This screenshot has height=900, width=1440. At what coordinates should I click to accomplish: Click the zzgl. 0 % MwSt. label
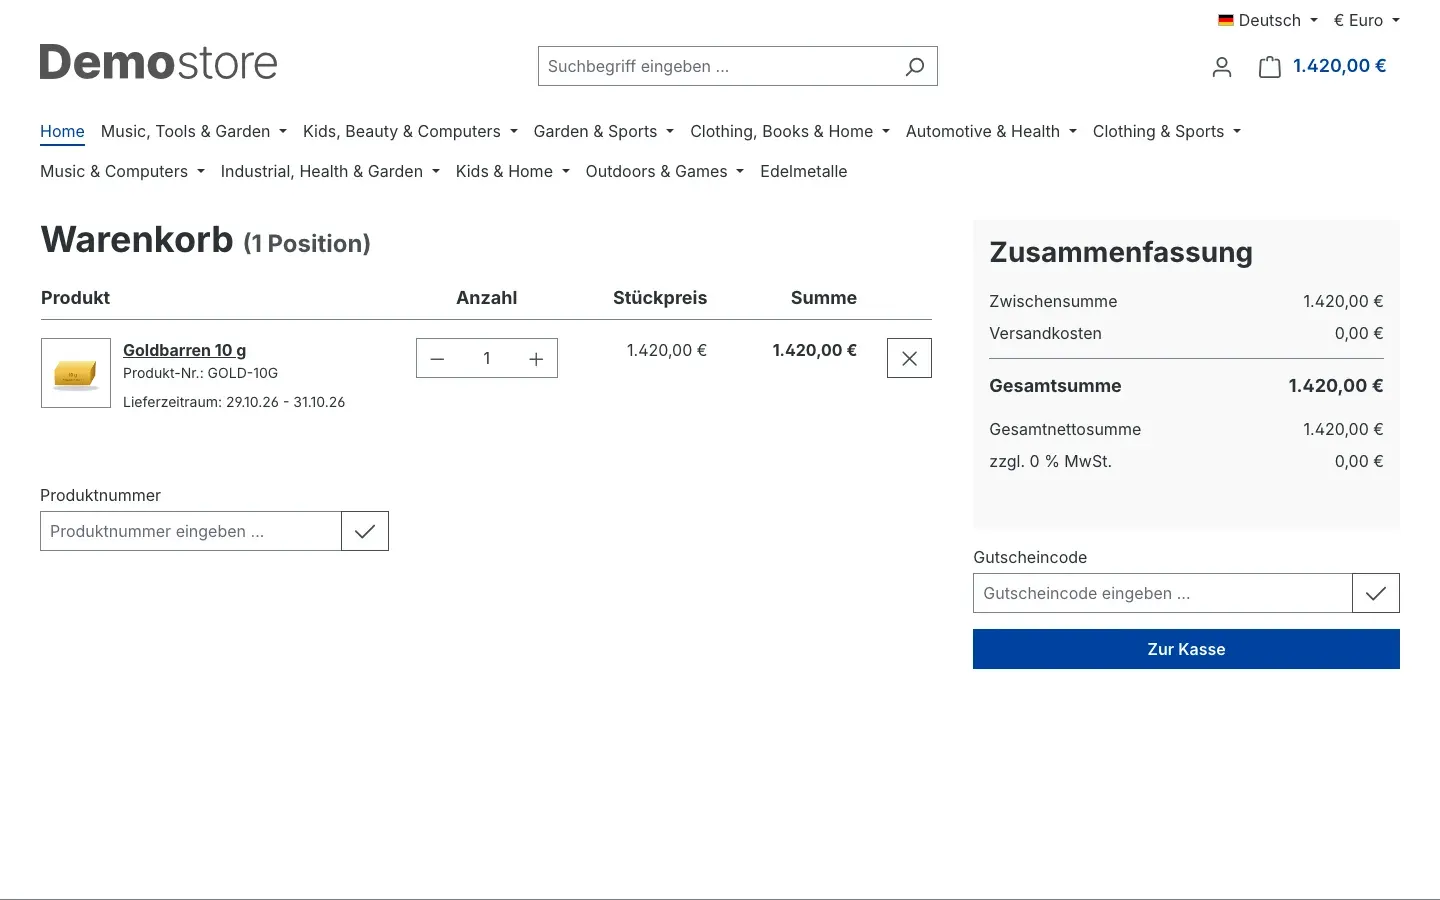click(1050, 462)
